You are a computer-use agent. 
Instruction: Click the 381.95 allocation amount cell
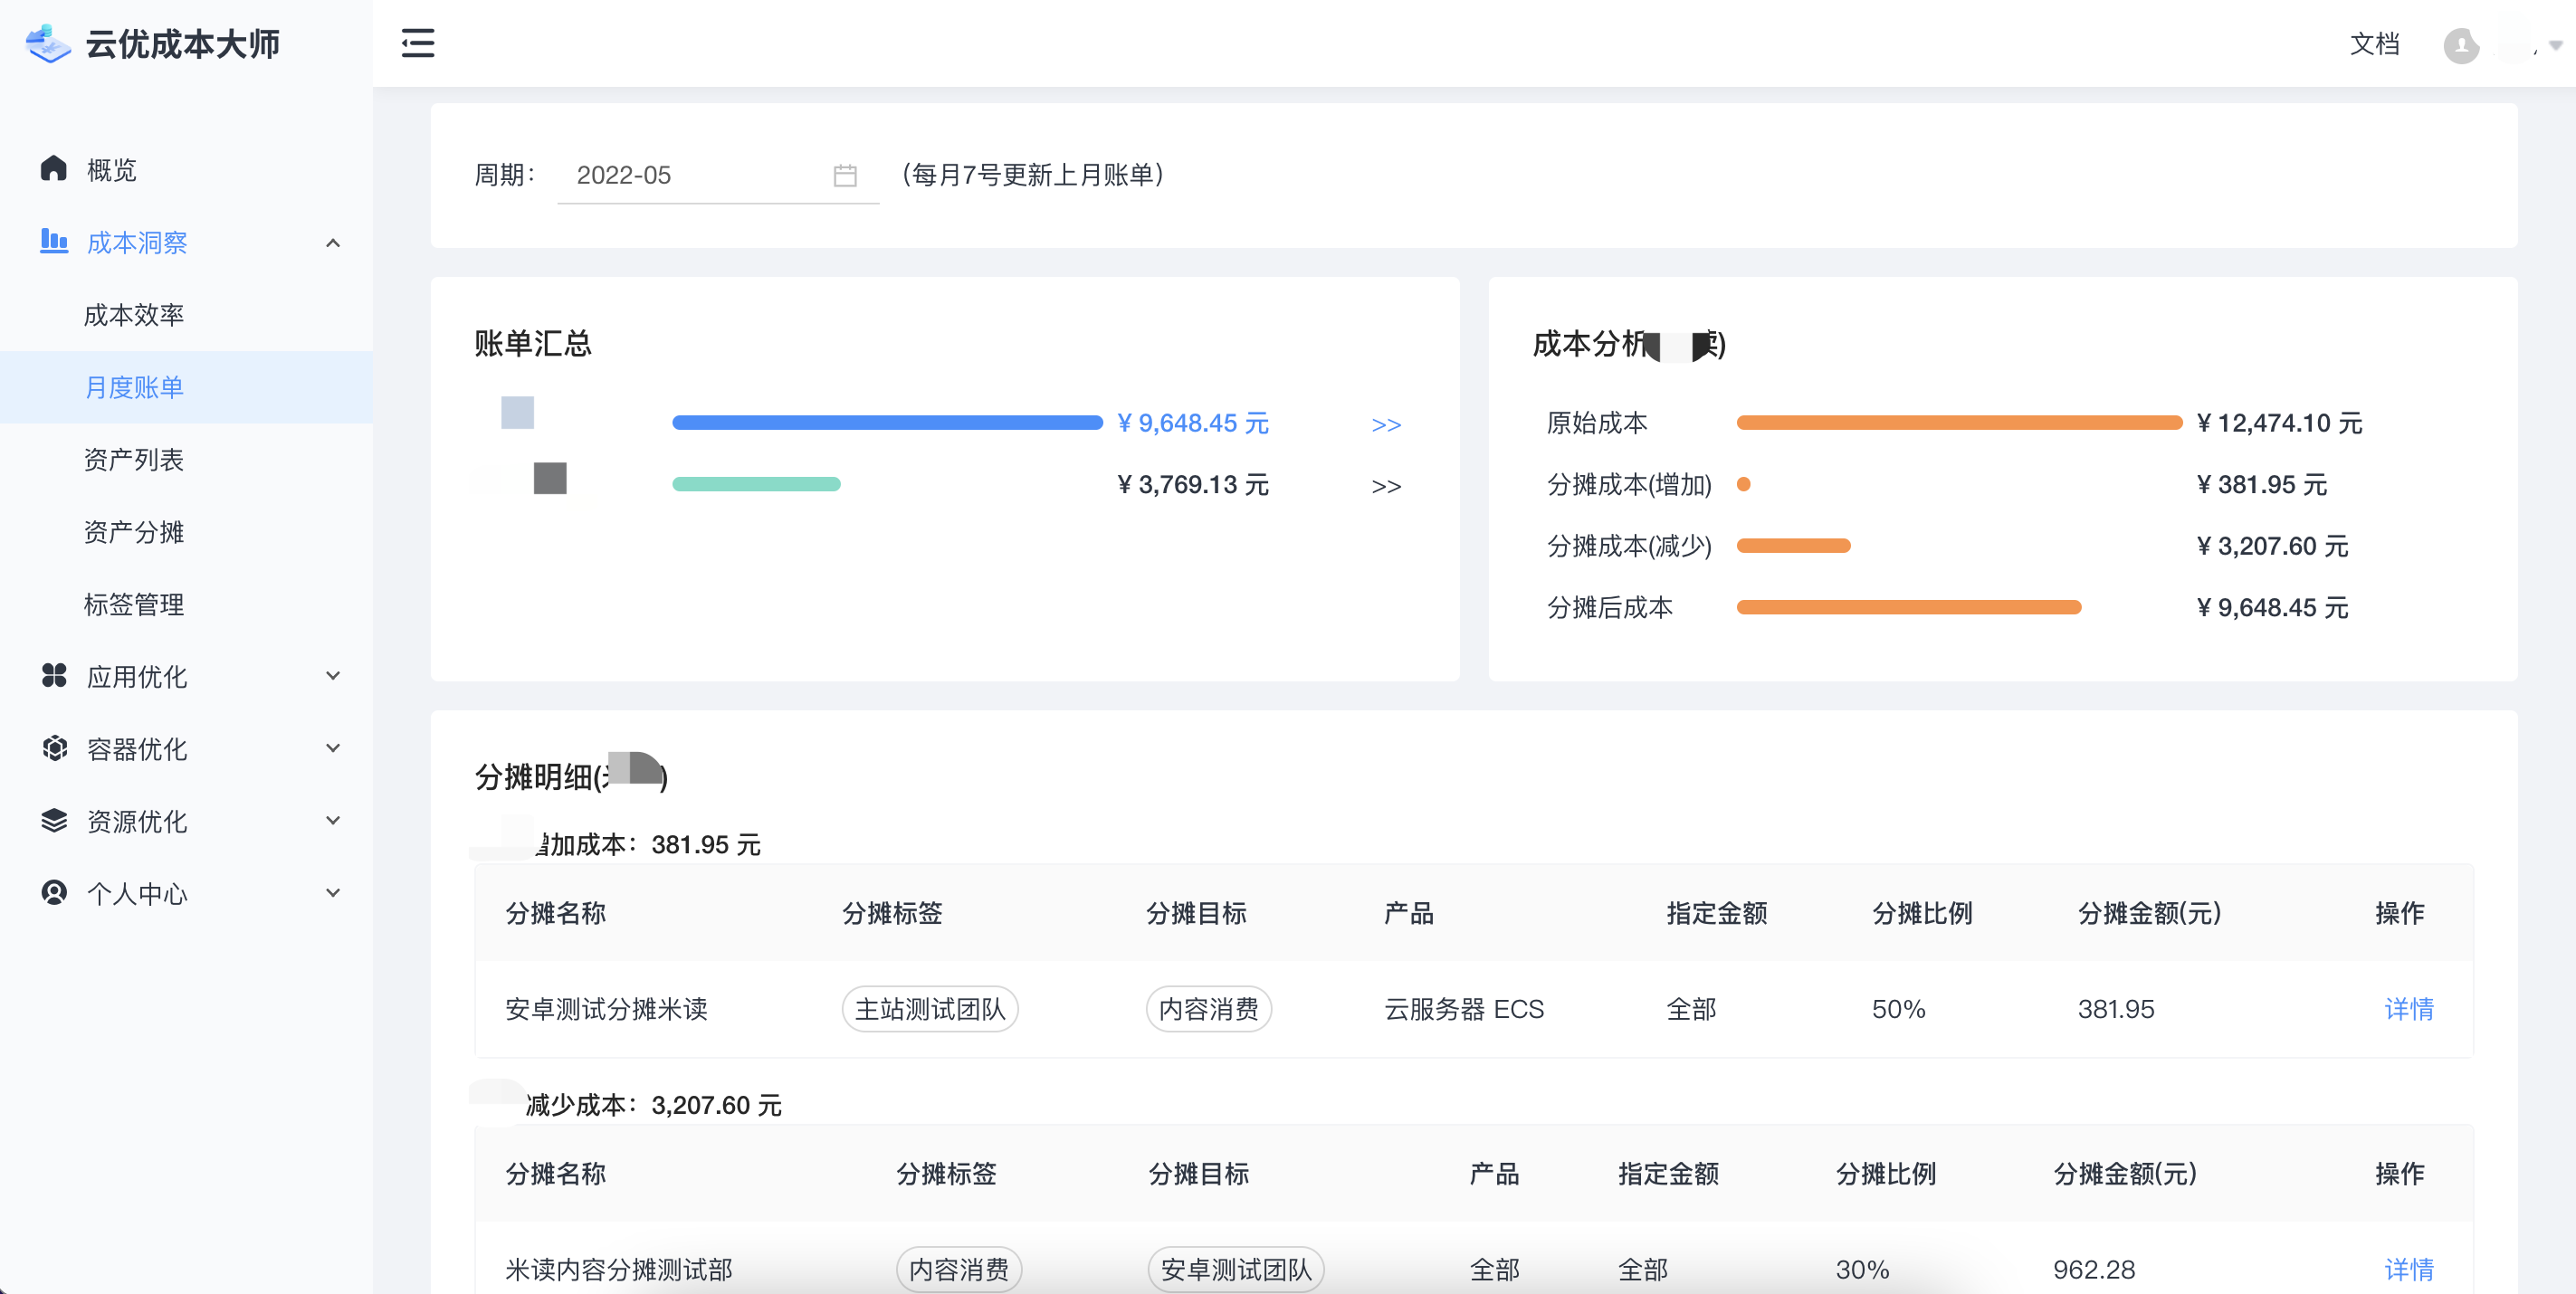[2116, 1009]
